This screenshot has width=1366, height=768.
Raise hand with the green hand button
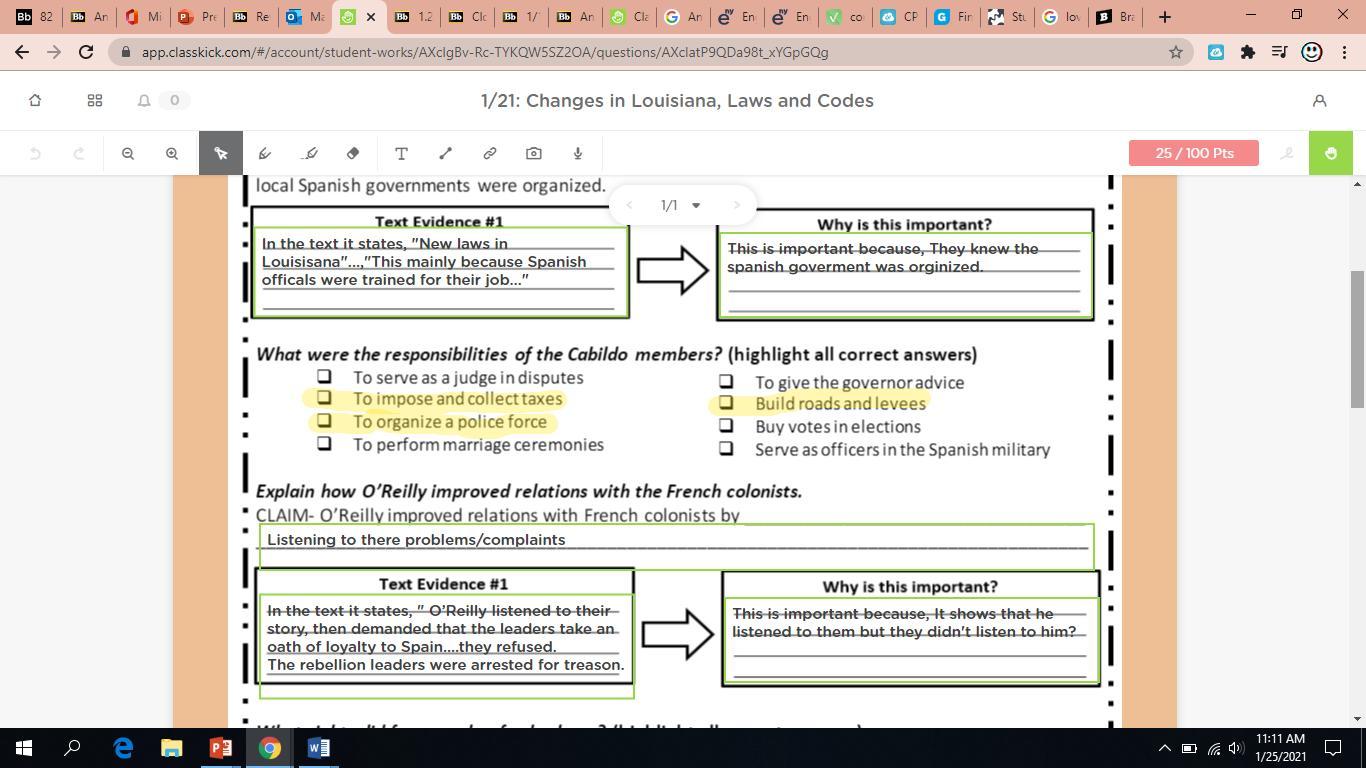(1331, 153)
